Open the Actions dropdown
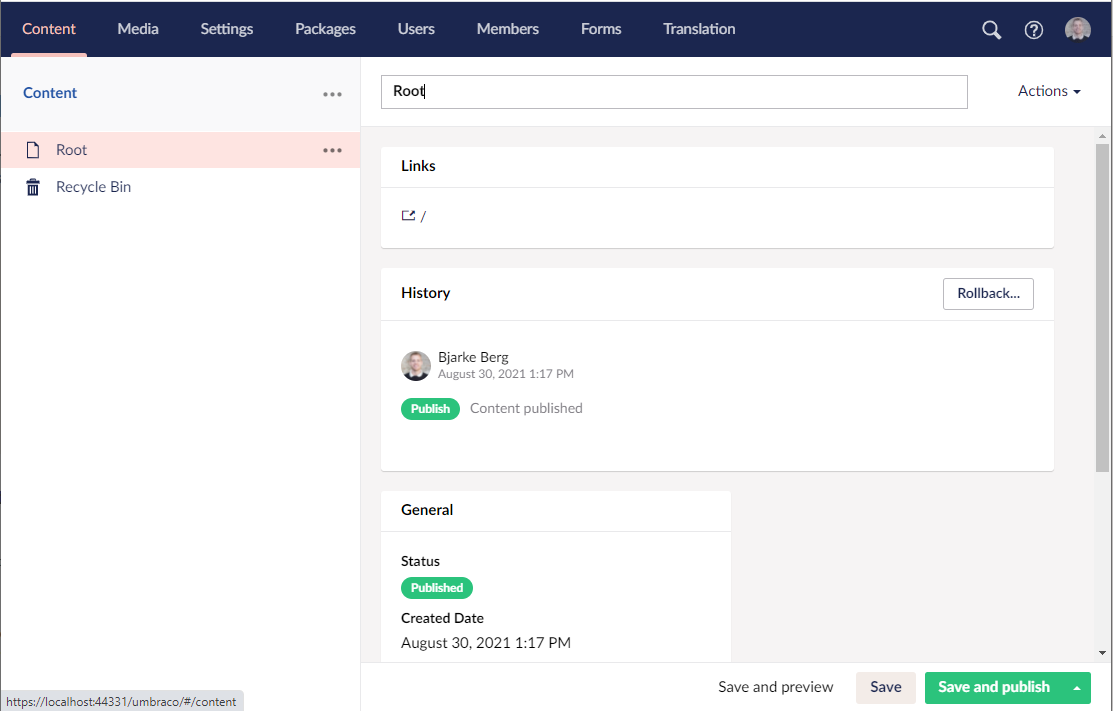The width and height of the screenshot is (1113, 711). (x=1048, y=91)
